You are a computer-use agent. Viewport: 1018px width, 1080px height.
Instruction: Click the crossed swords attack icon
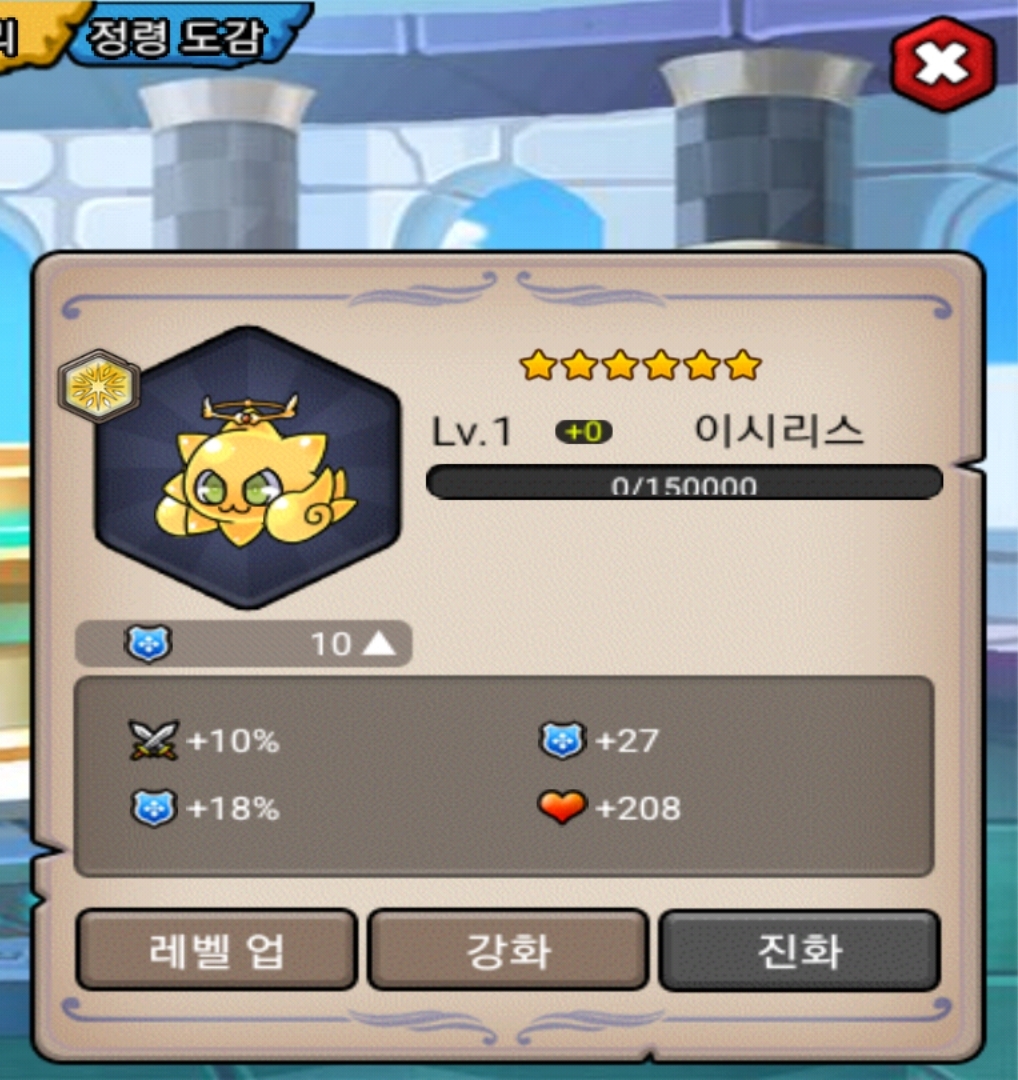pyautogui.click(x=154, y=741)
